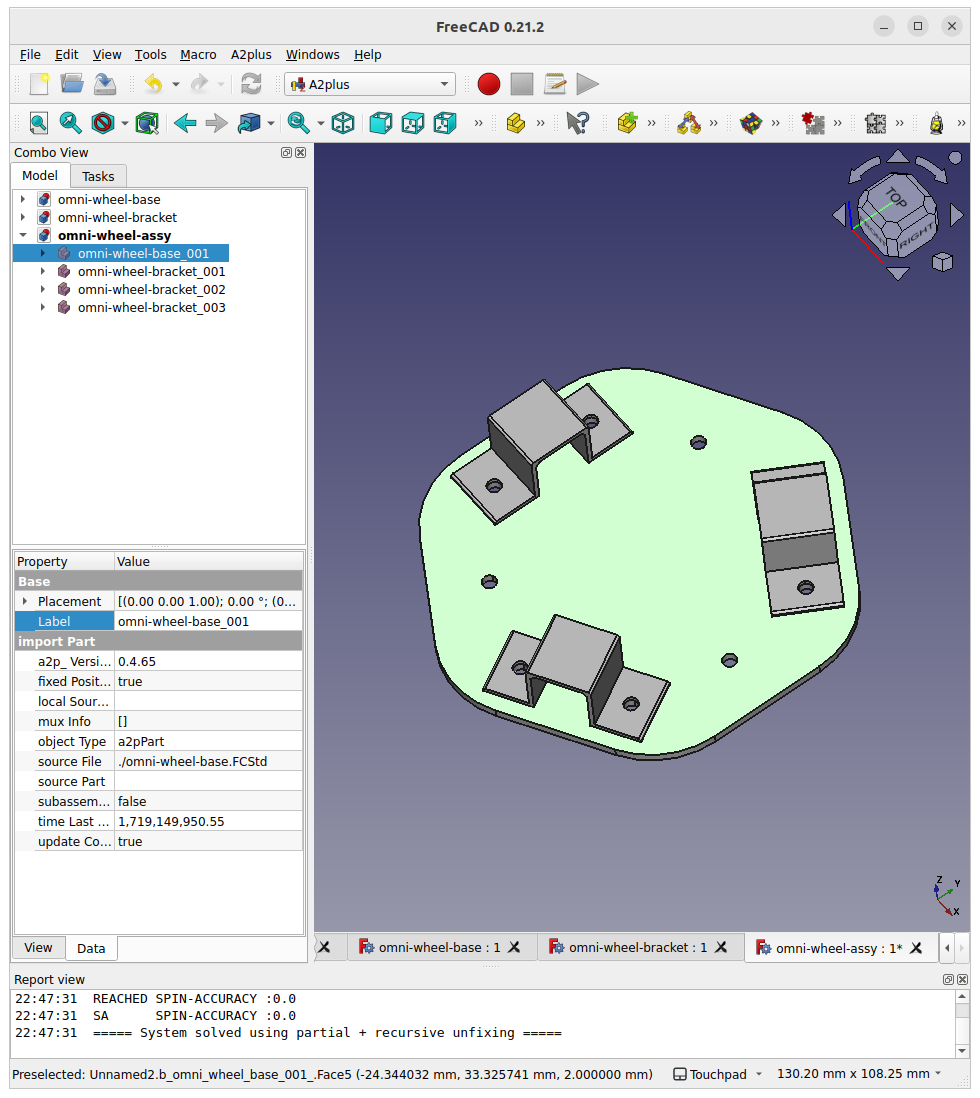Open the Touchpad navigation style dropdown
980x1098 pixels.
[718, 1074]
